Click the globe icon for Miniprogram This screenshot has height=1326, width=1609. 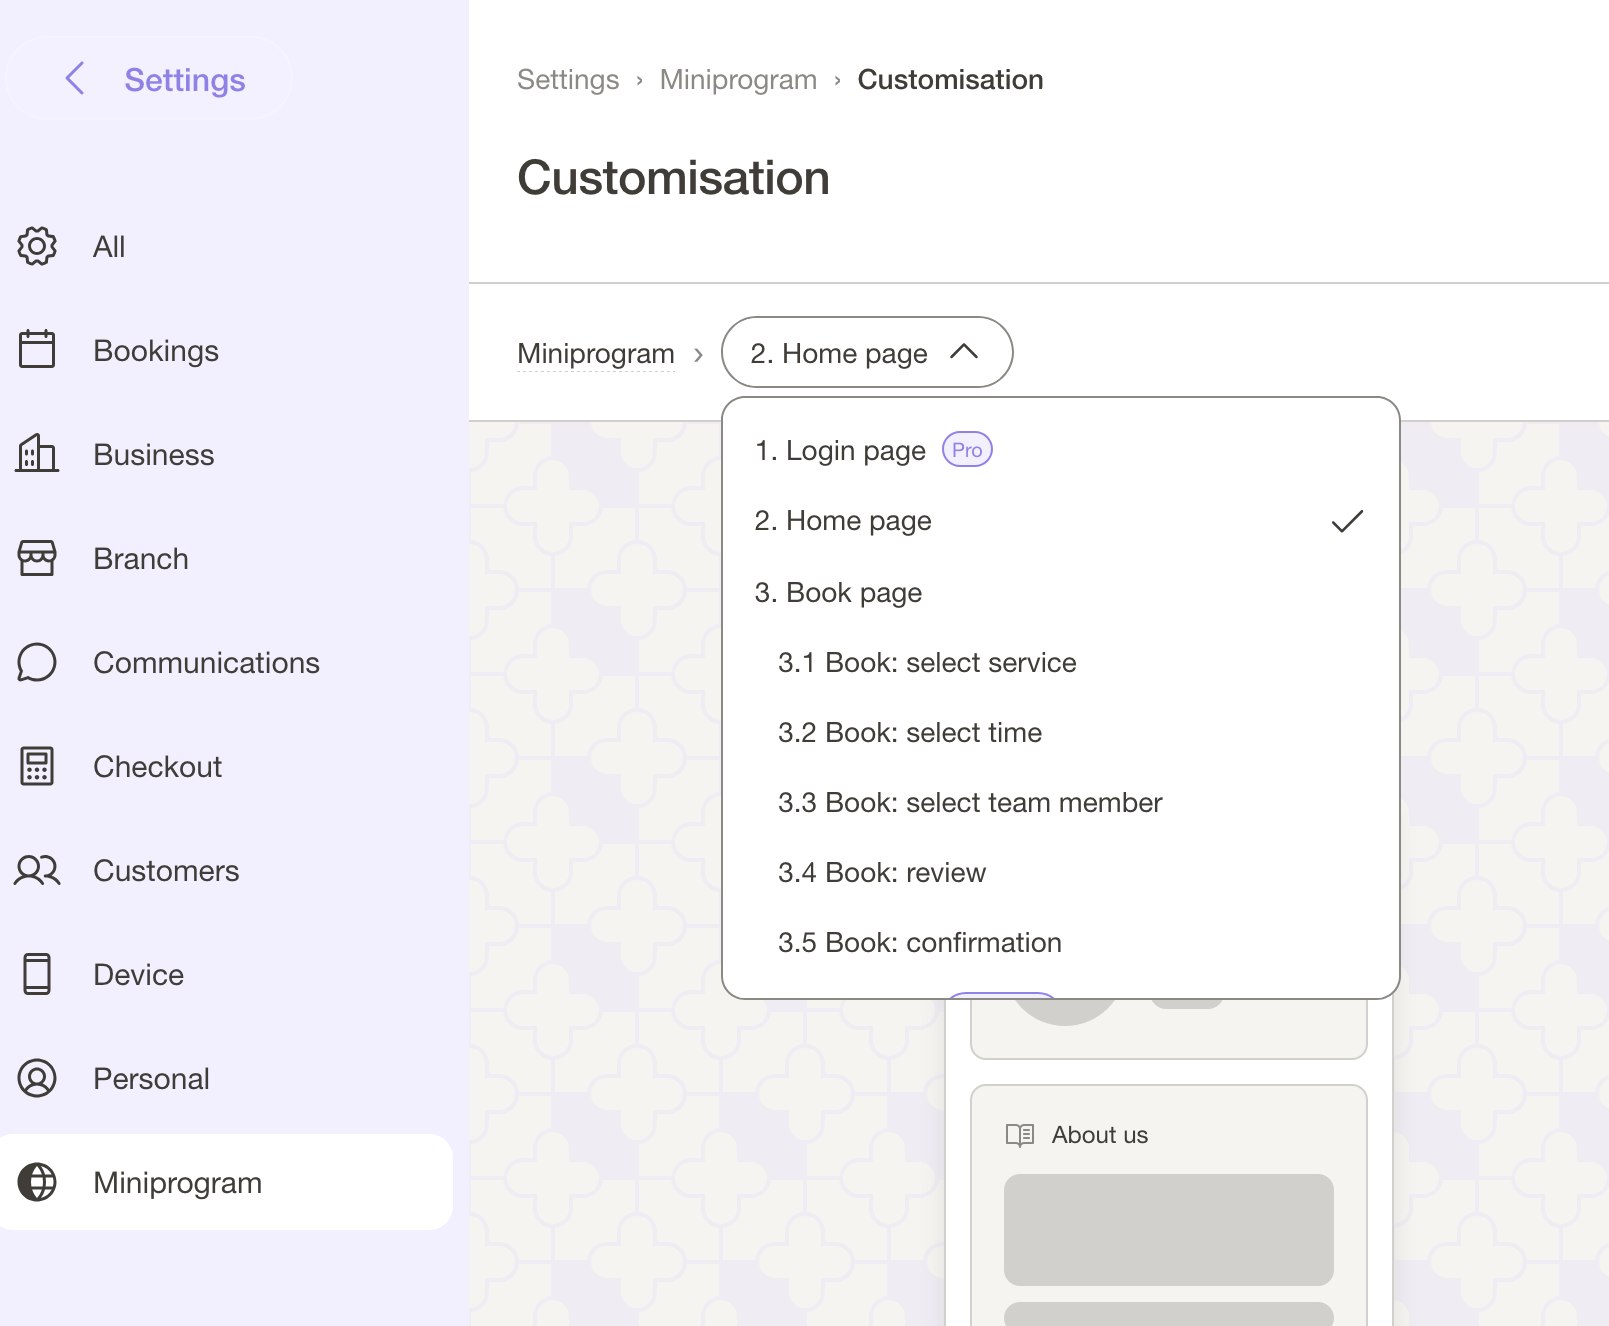[37, 1182]
